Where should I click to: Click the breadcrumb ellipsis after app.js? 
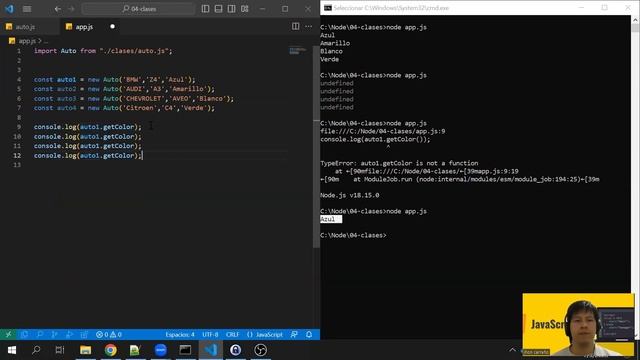[x=46, y=41]
